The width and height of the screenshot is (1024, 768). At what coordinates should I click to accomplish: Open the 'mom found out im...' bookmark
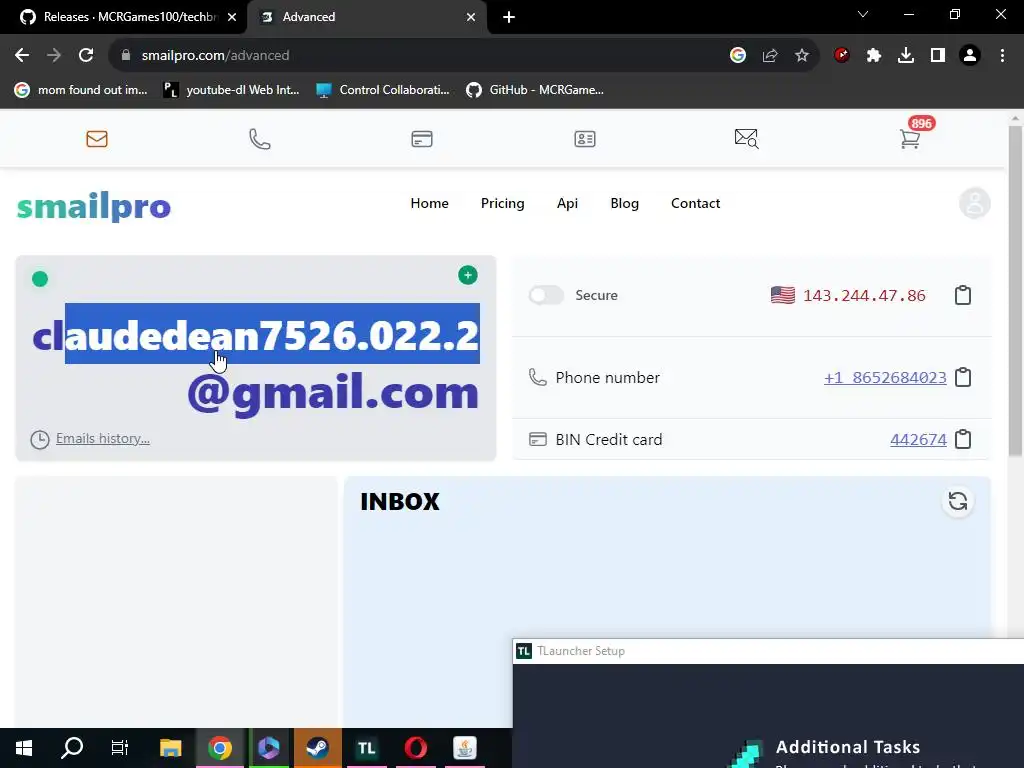pyautogui.click(x=81, y=90)
